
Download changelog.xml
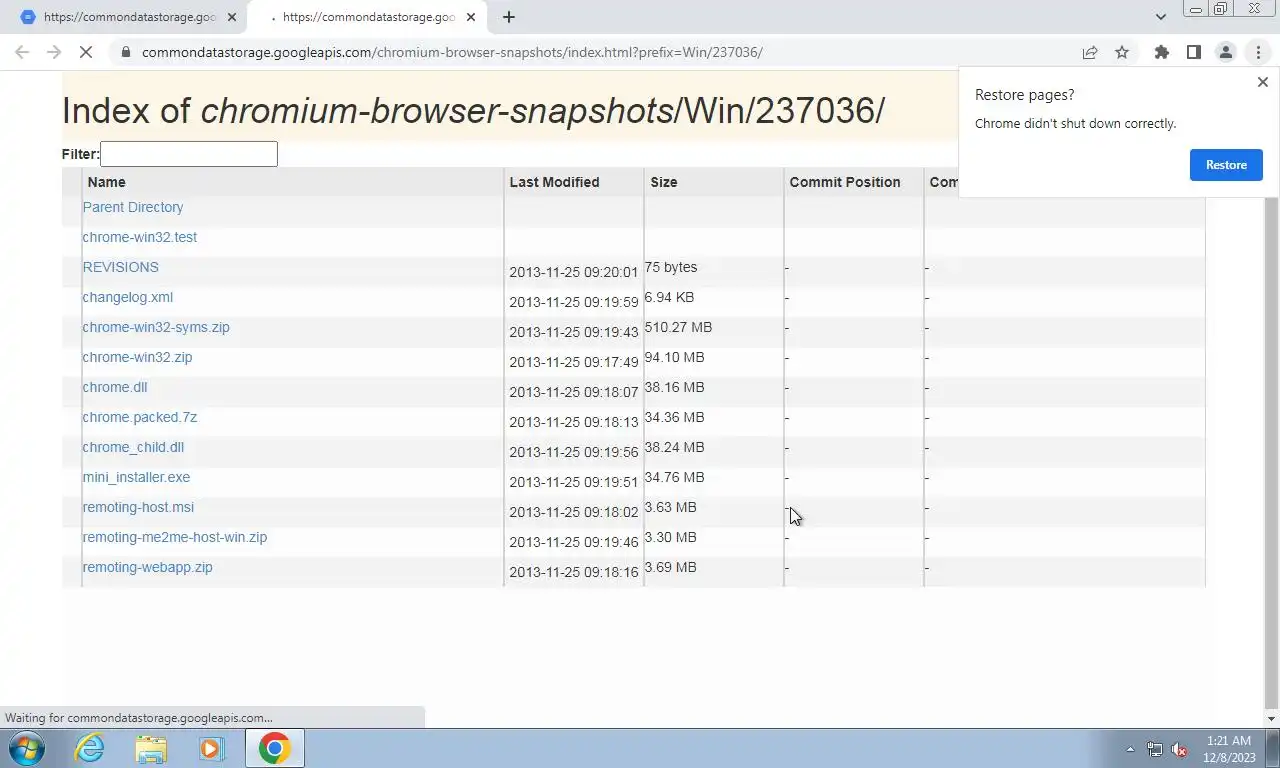pyautogui.click(x=128, y=297)
